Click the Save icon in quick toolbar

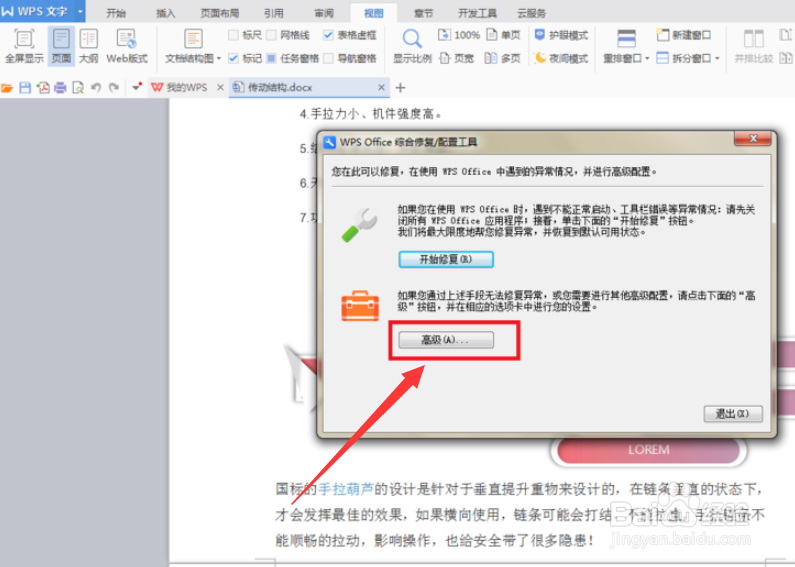coord(25,88)
